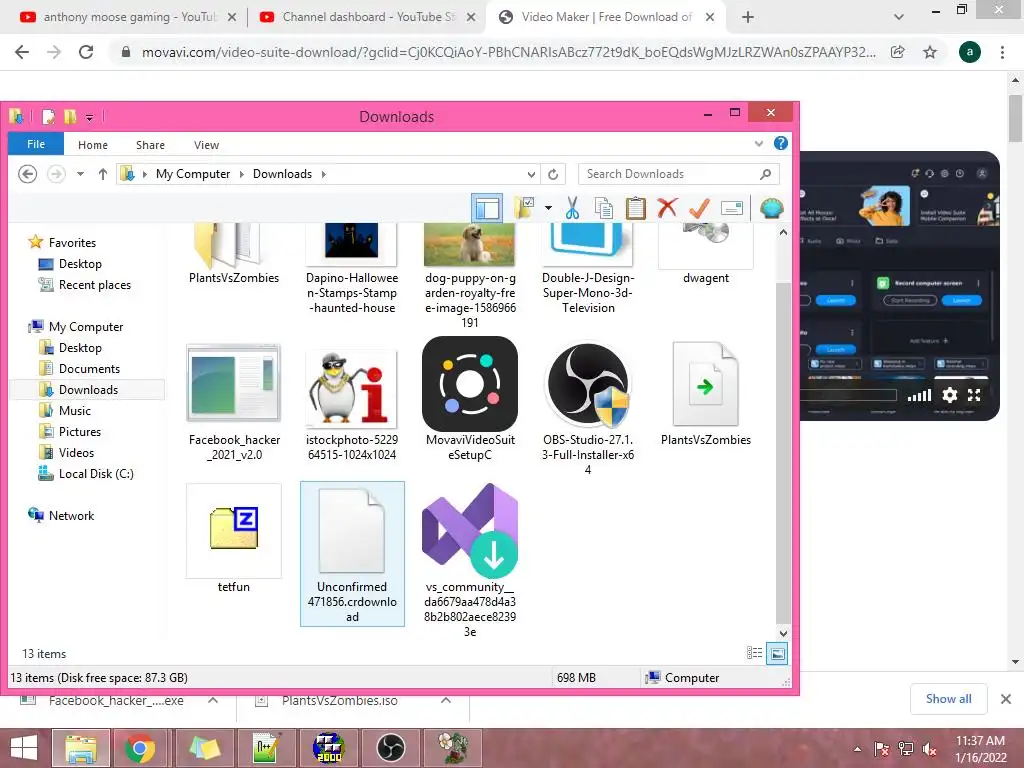Select Videos in navigation pane
The height and width of the screenshot is (768, 1024).
(x=76, y=453)
